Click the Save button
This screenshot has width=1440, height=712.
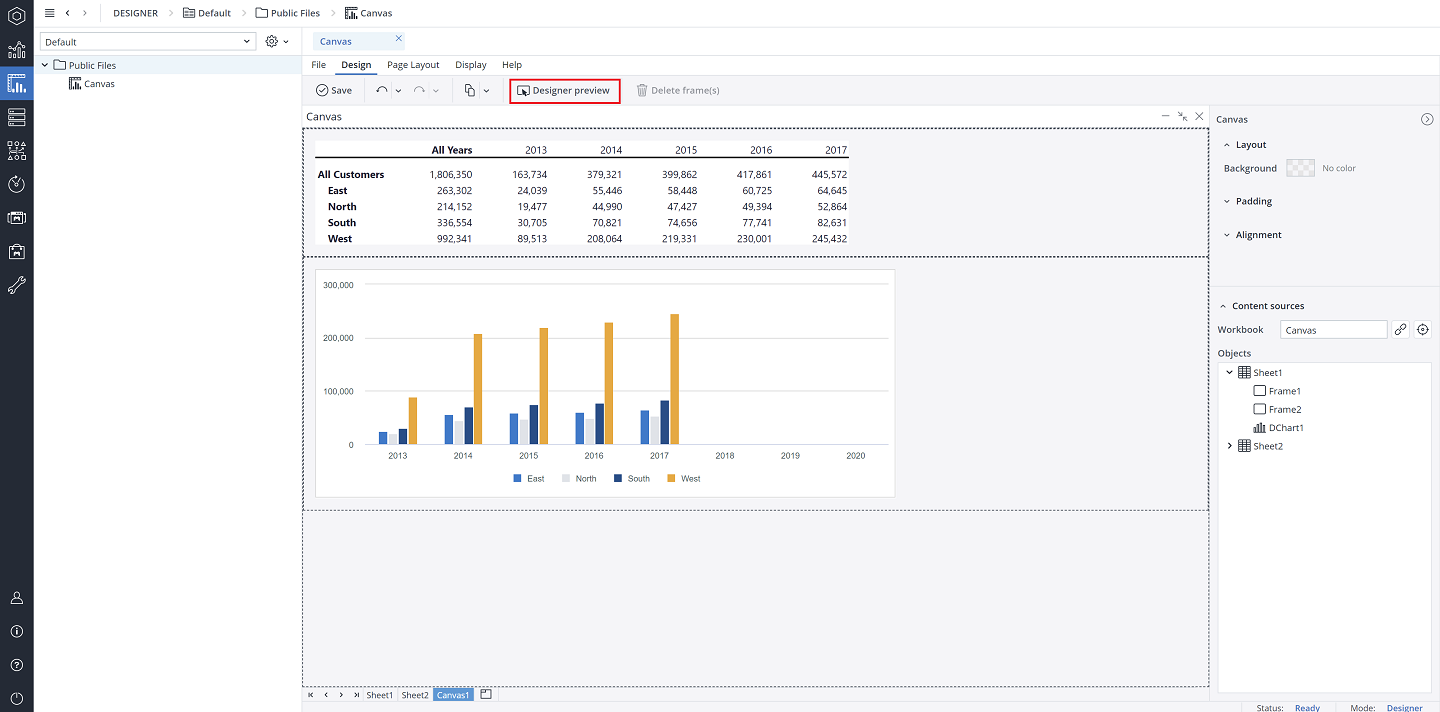[334, 90]
